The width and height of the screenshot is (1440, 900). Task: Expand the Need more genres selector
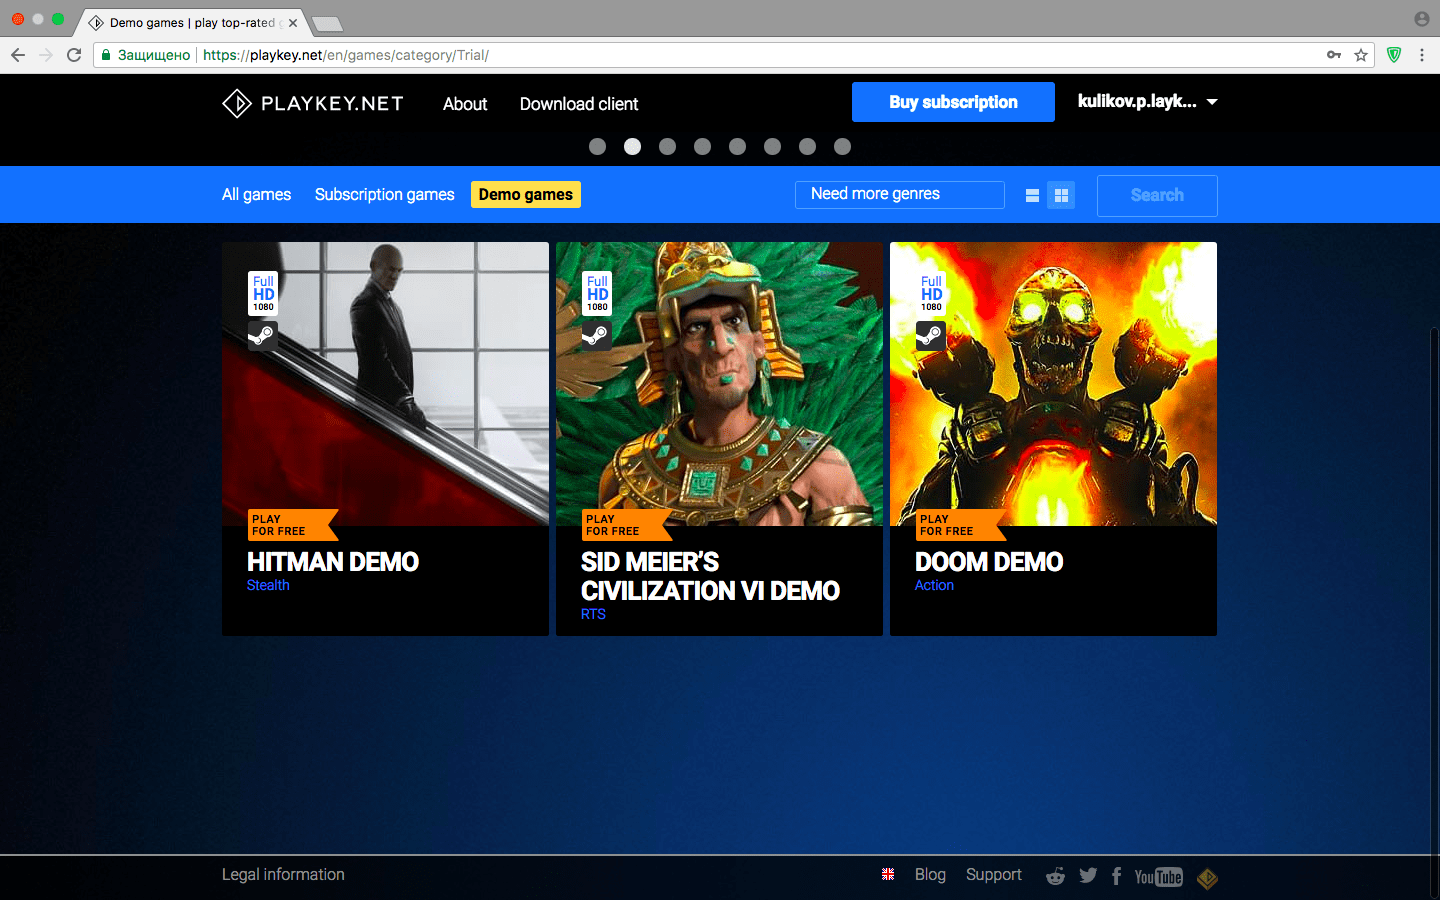pos(899,194)
